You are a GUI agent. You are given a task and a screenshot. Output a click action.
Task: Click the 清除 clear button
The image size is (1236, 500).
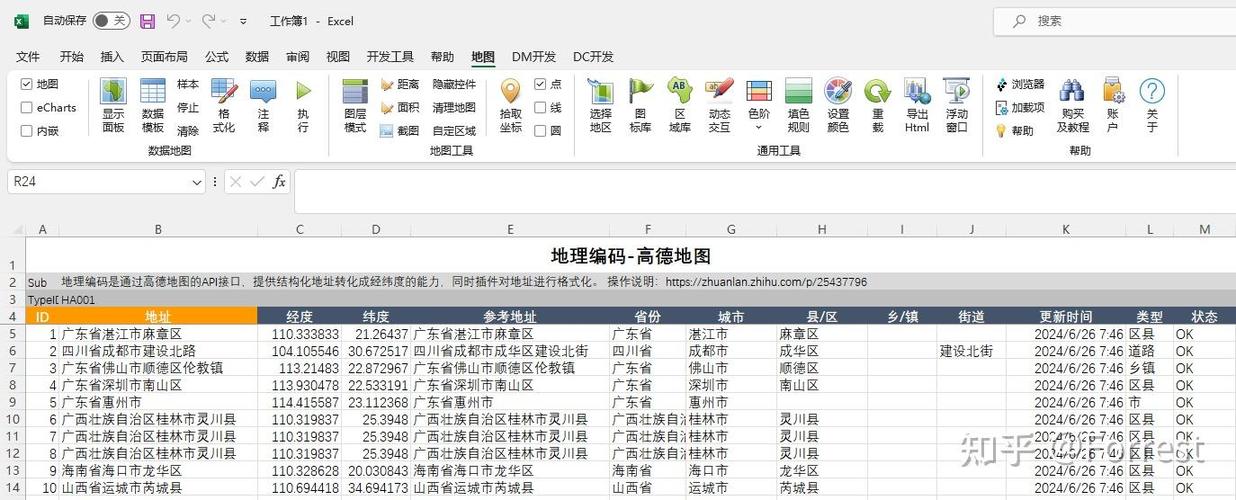tap(188, 131)
